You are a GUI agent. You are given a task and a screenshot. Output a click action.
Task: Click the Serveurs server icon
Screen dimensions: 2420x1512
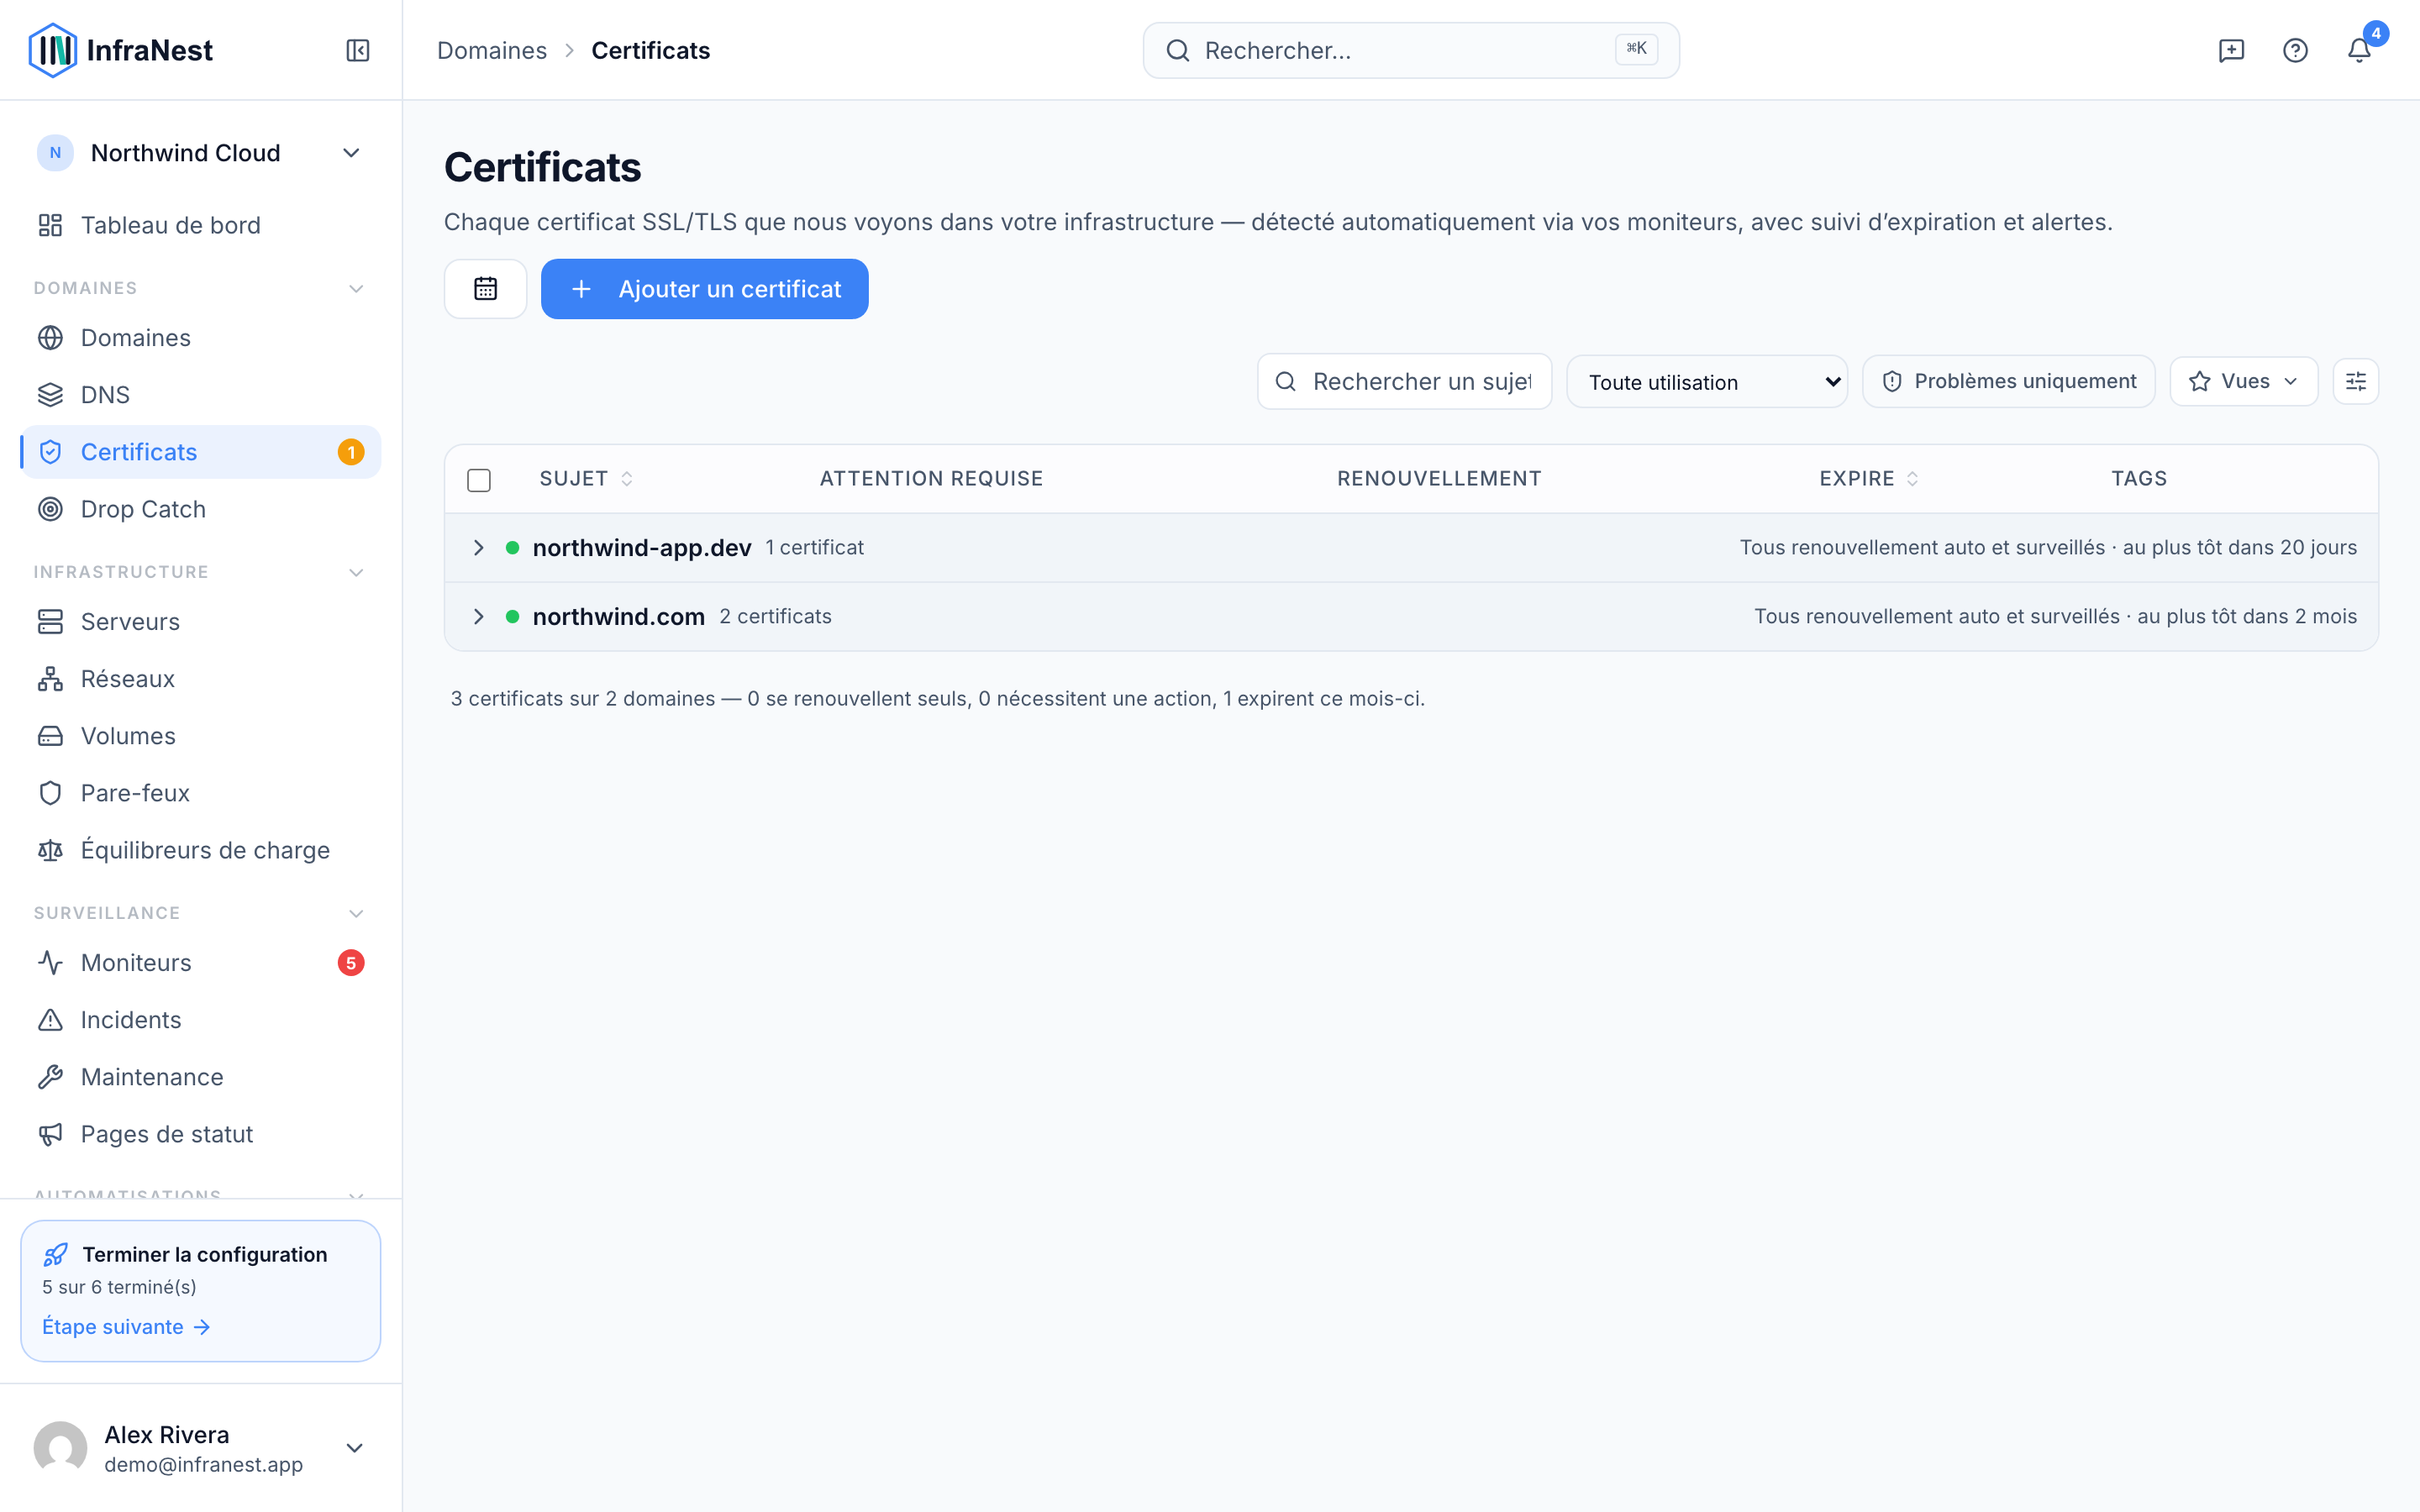click(50, 622)
